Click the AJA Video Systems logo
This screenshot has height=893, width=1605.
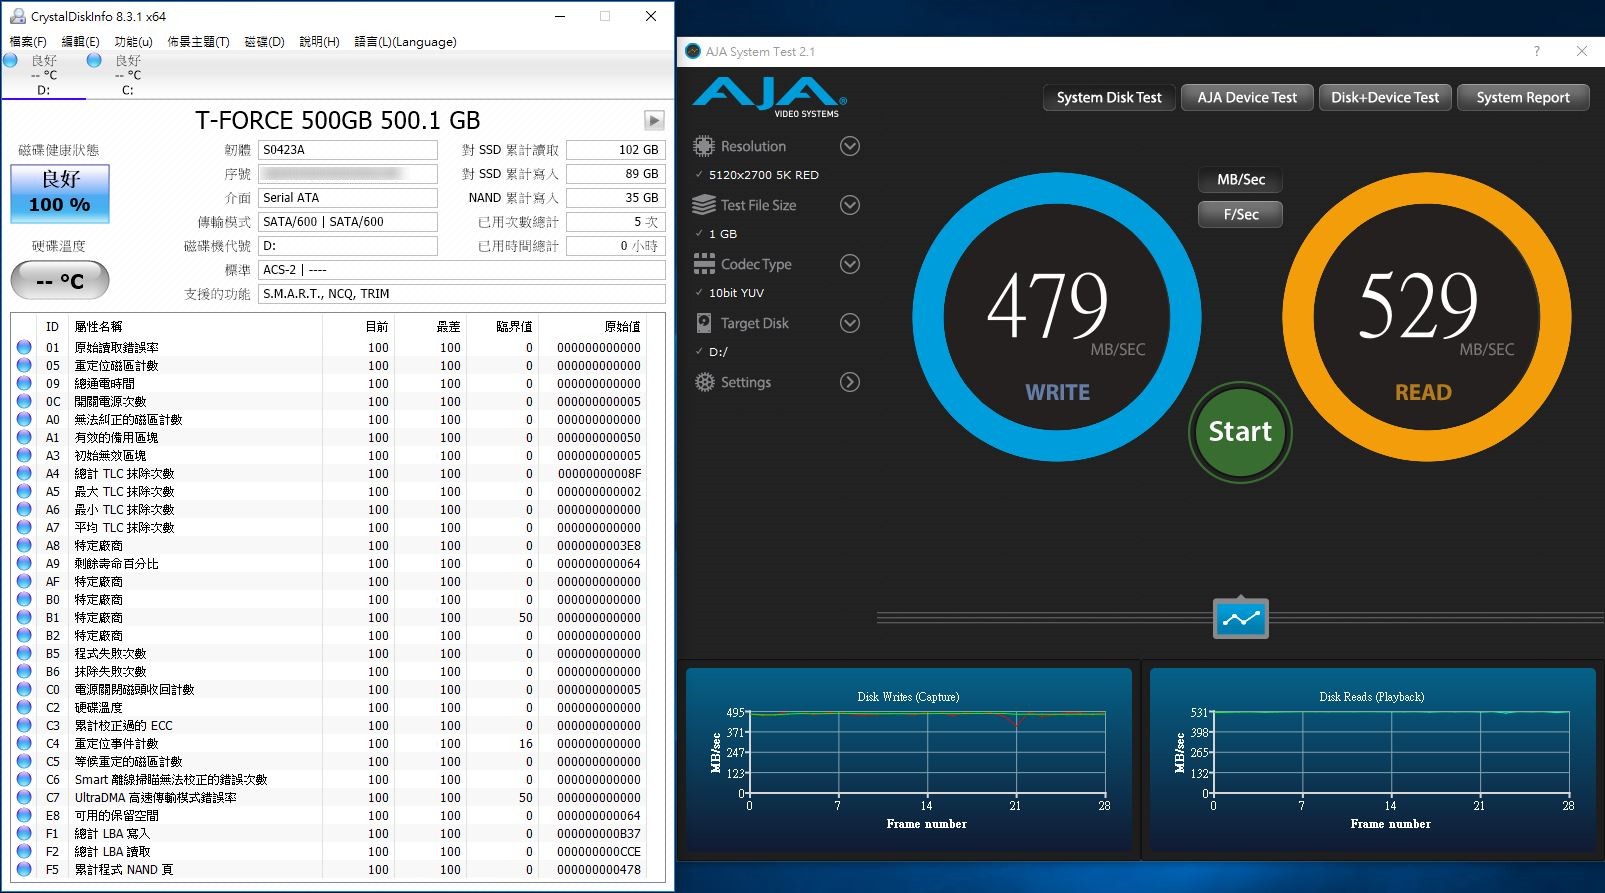[x=770, y=99]
